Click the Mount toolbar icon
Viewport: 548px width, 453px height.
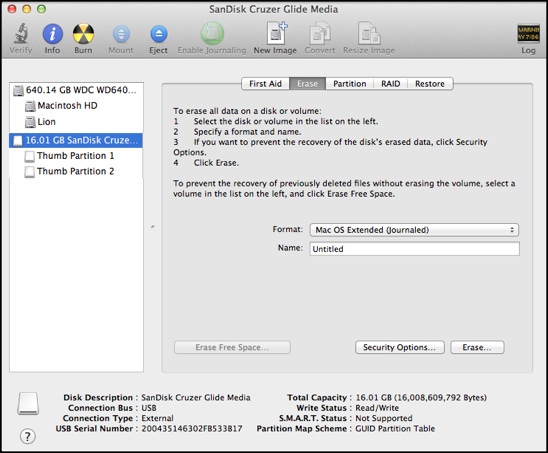[x=121, y=34]
